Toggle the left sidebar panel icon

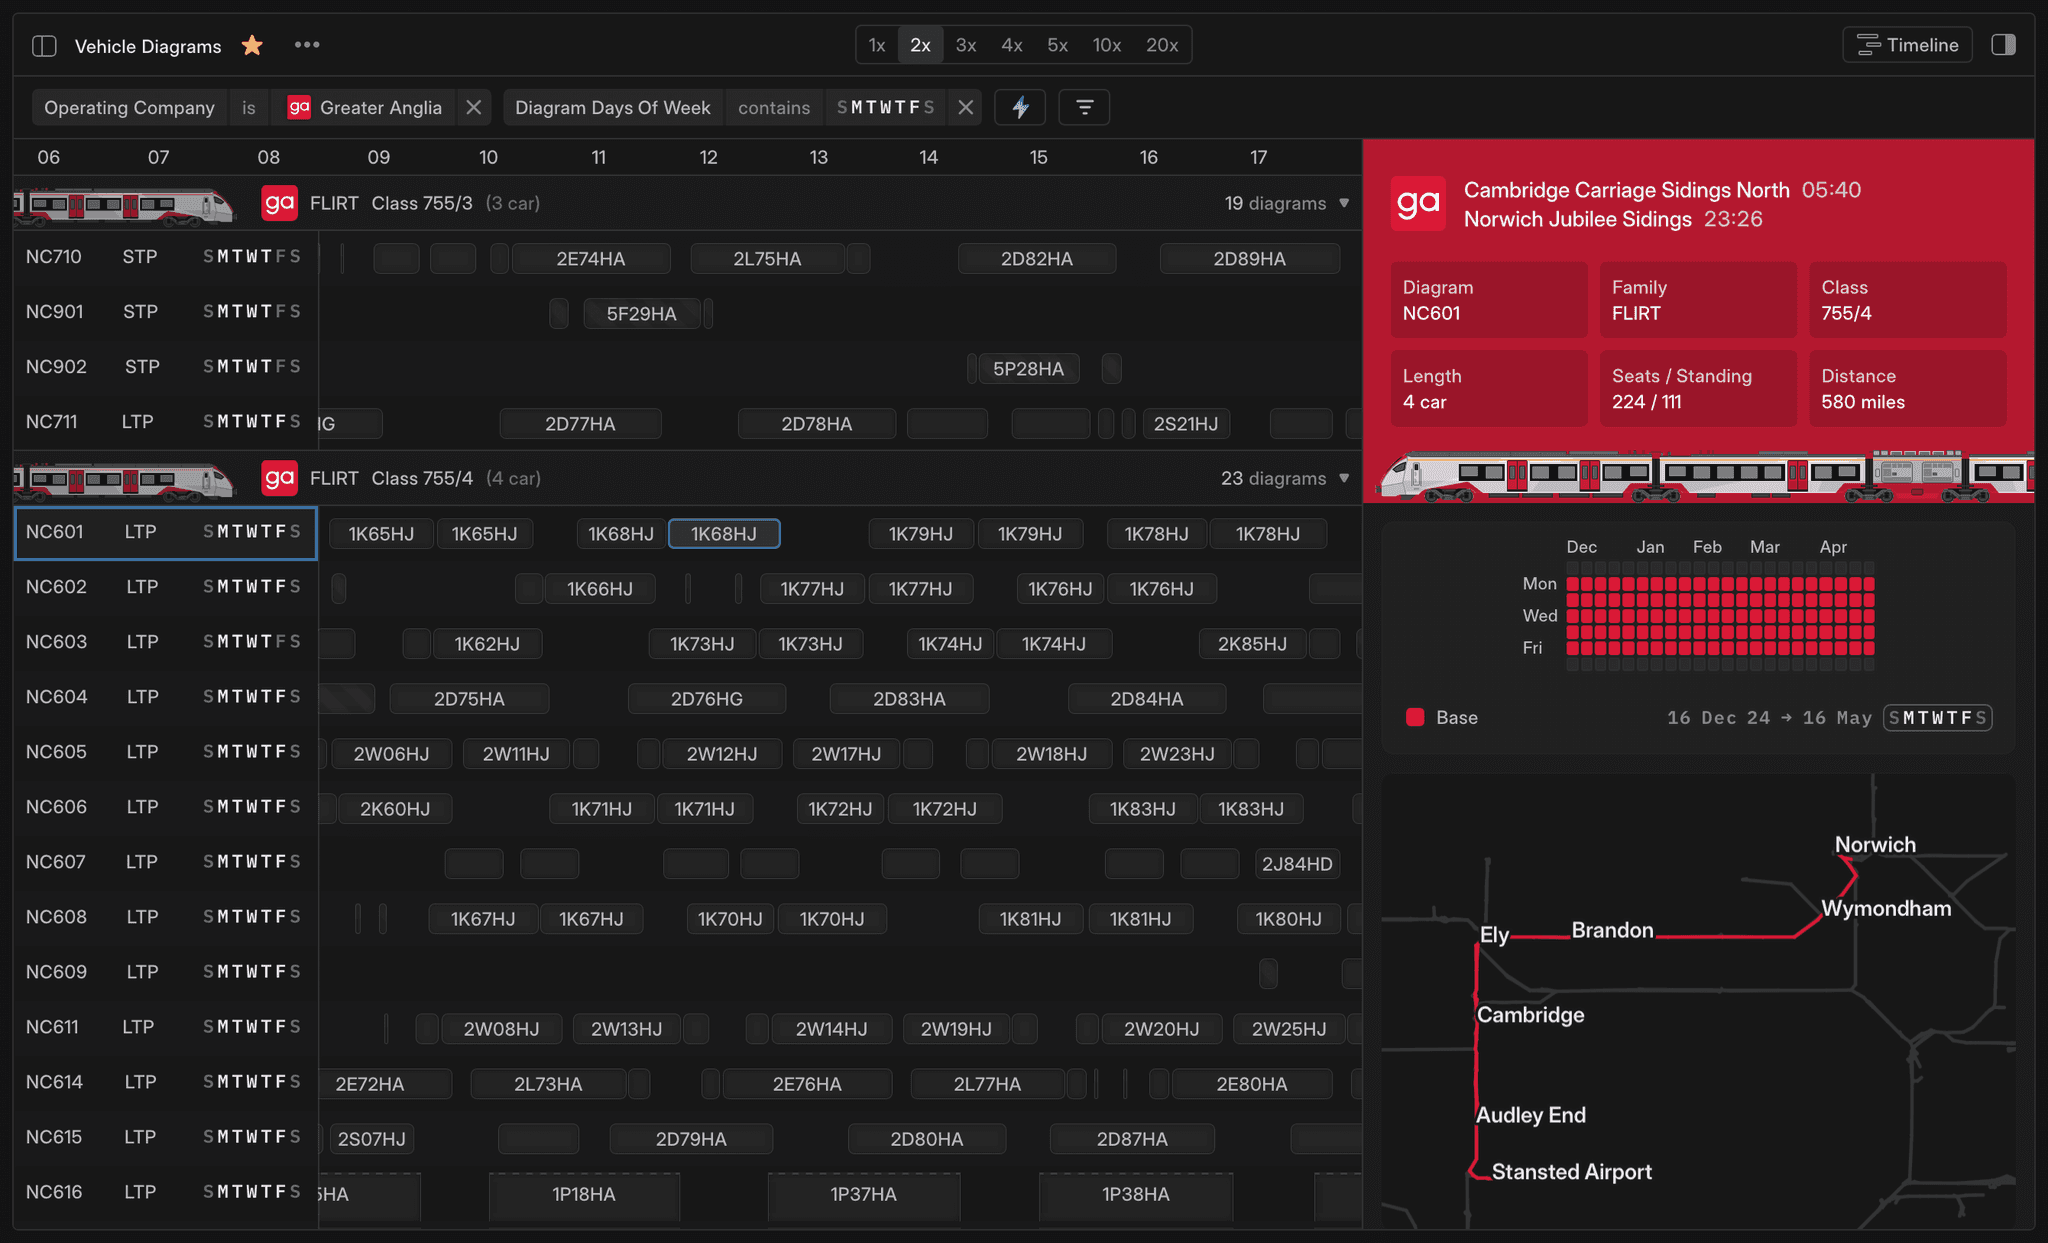point(44,46)
